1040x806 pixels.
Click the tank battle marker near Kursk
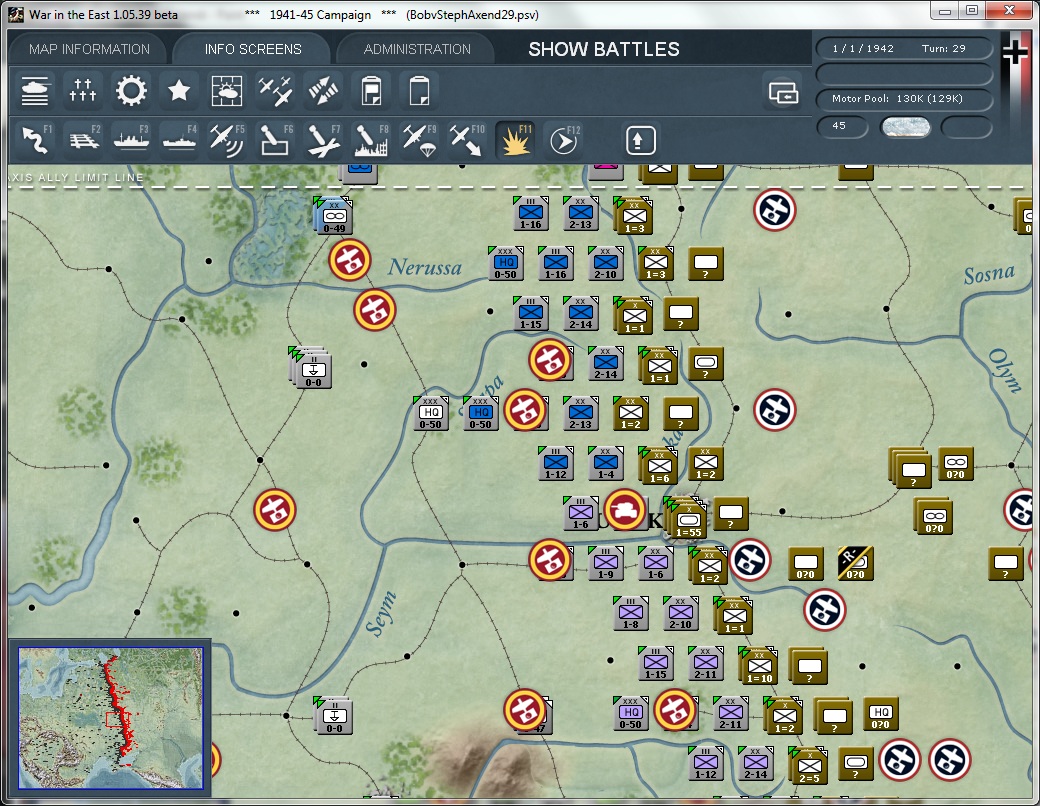(x=625, y=509)
